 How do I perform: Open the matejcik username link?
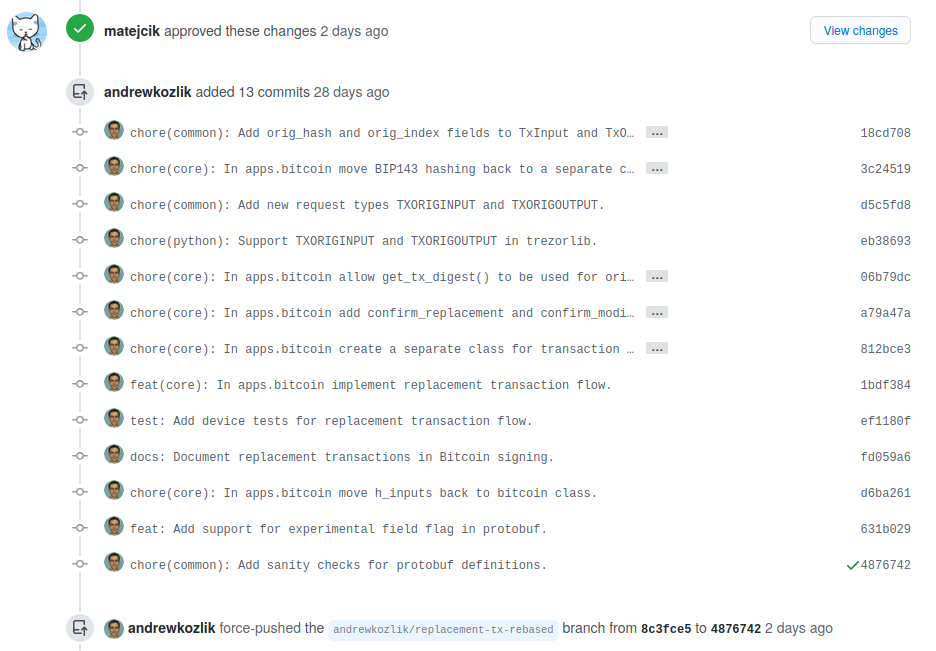point(132,31)
